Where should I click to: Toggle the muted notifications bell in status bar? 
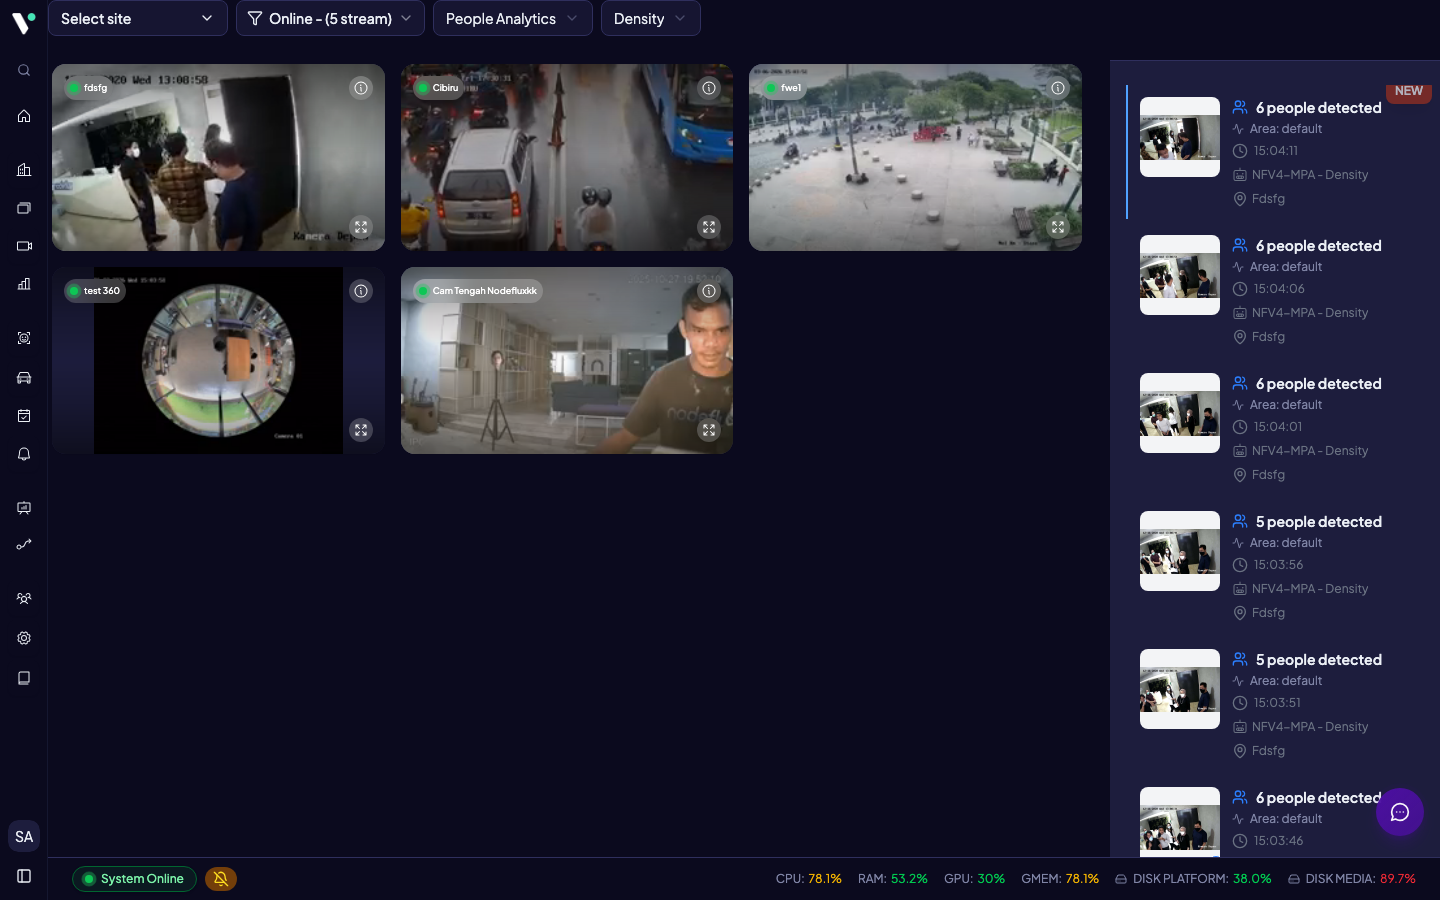tap(221, 879)
